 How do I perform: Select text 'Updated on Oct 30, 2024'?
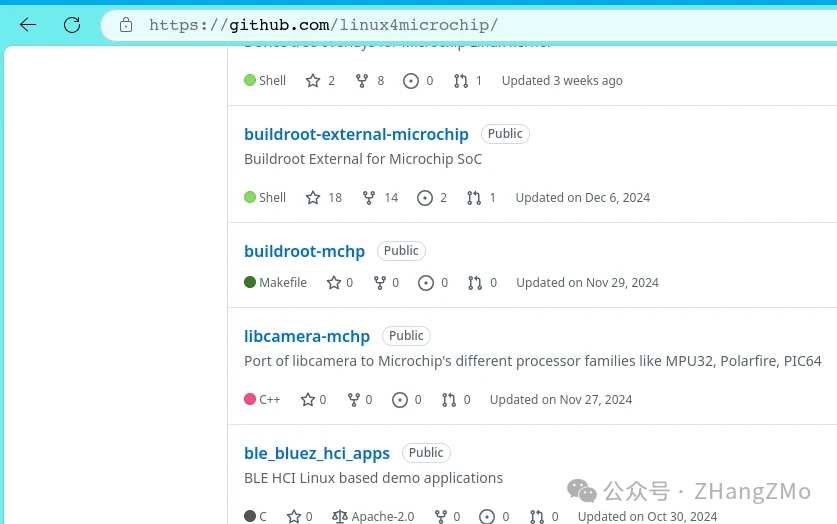(x=648, y=517)
